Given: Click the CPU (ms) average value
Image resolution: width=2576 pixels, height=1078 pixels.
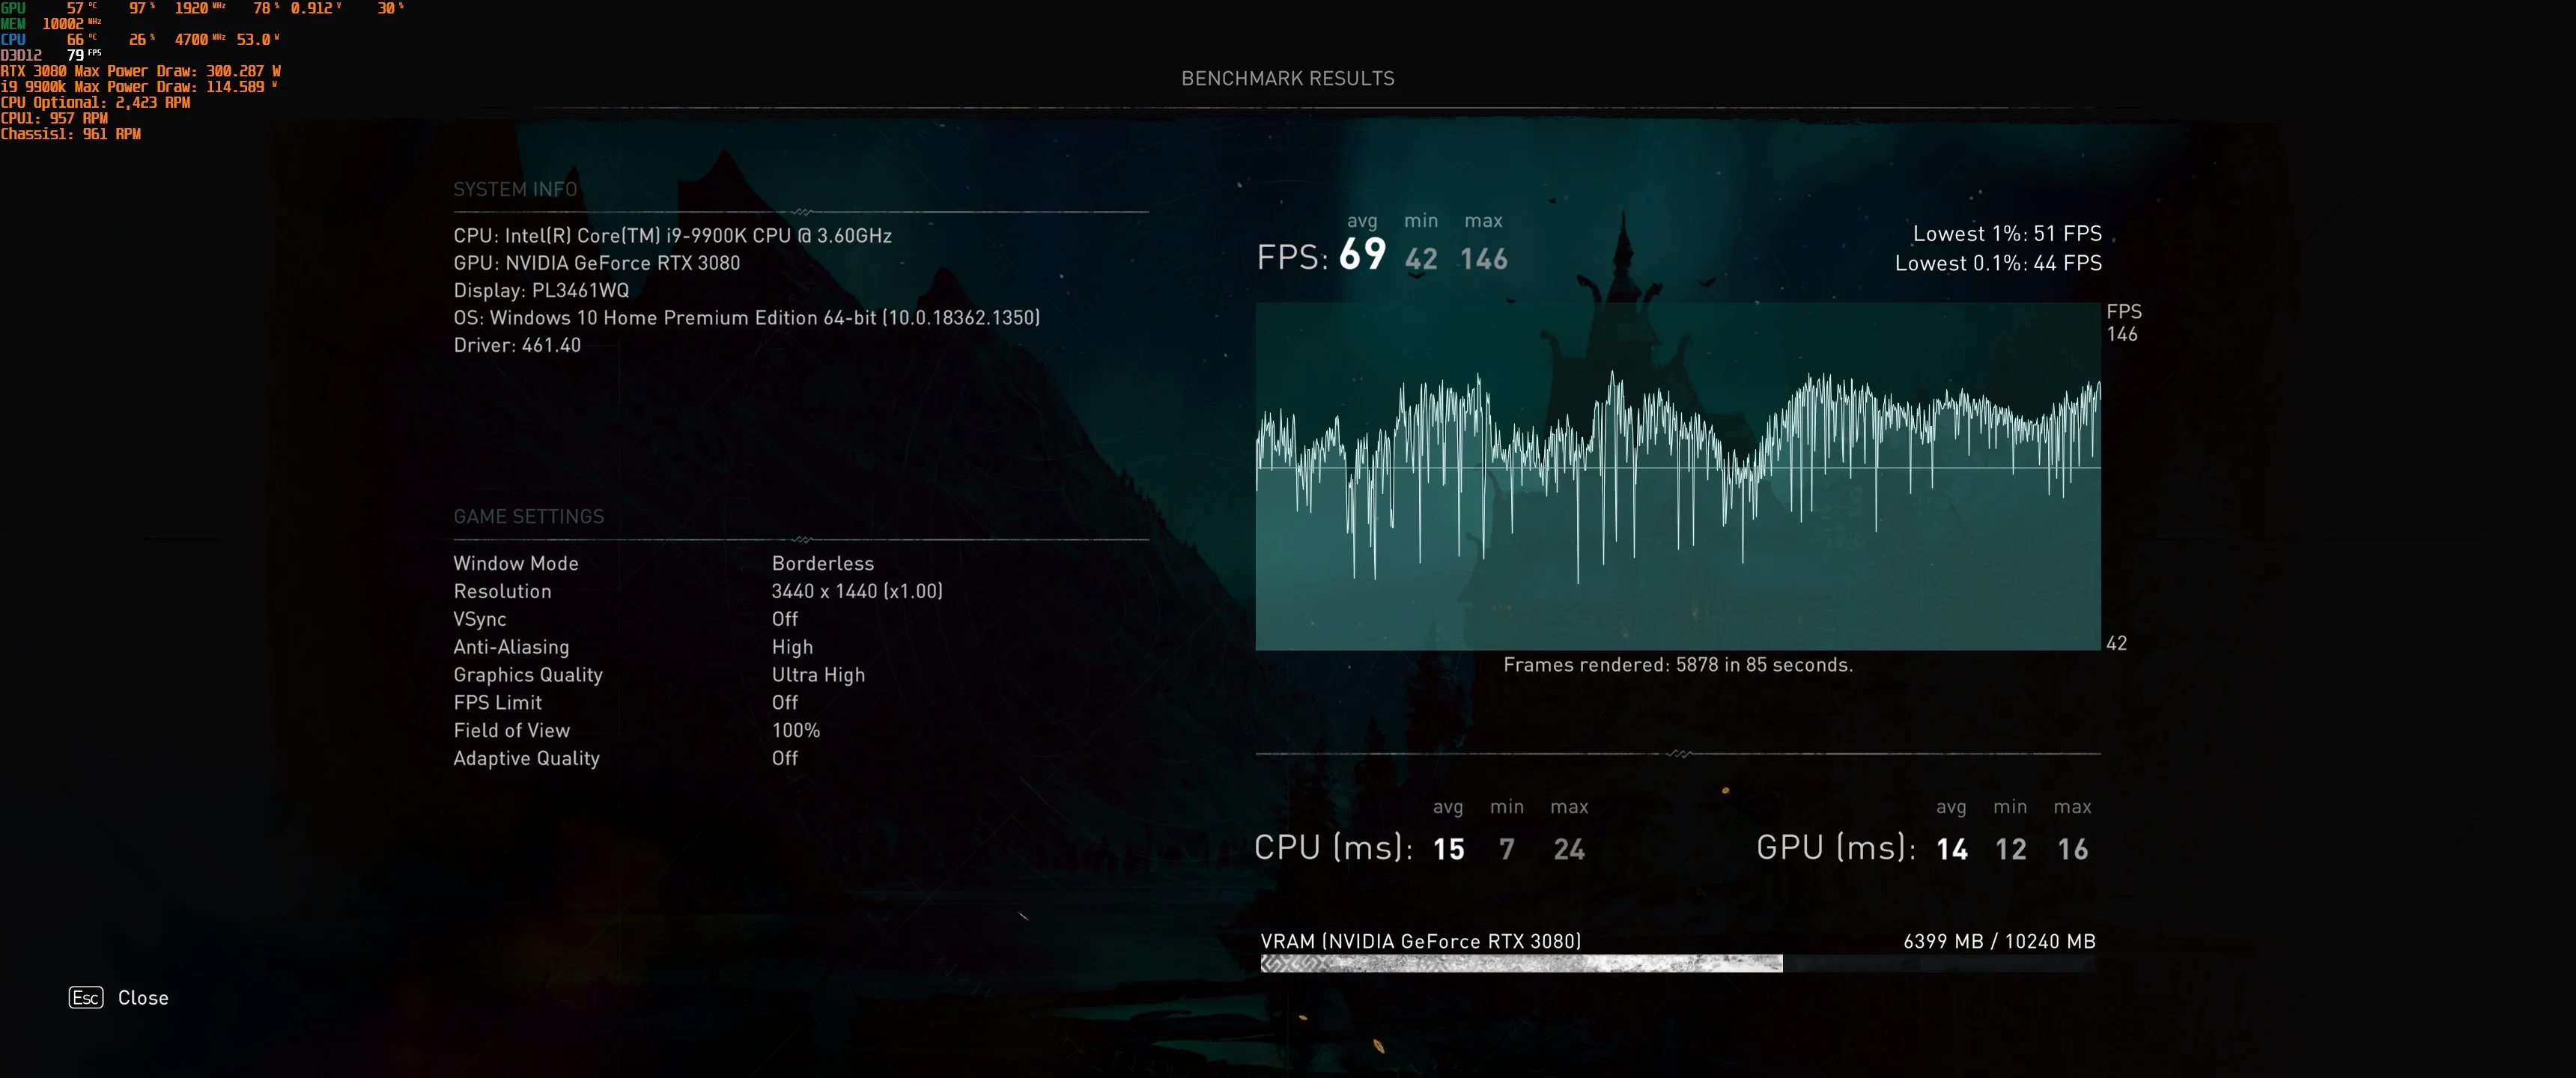Looking at the screenshot, I should tap(1449, 849).
